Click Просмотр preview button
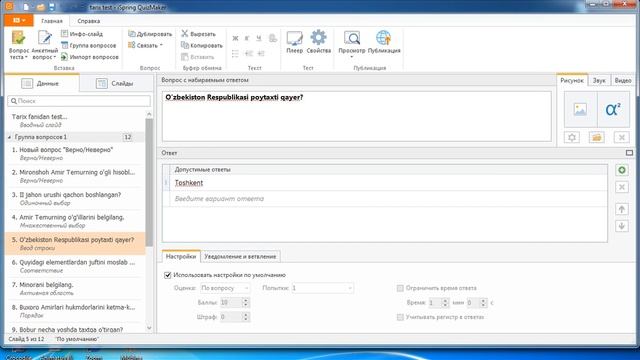 tap(351, 44)
